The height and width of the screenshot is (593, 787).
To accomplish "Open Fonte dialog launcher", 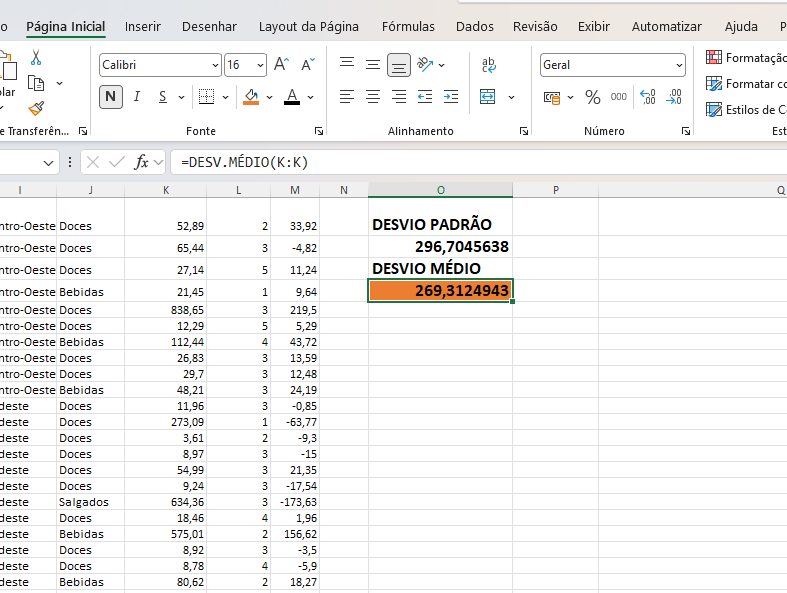I will [x=319, y=131].
